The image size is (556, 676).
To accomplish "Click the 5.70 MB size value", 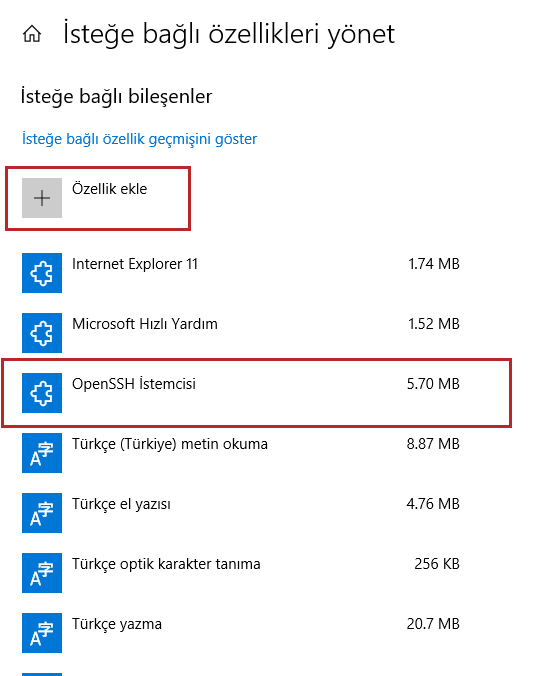I will (433, 384).
